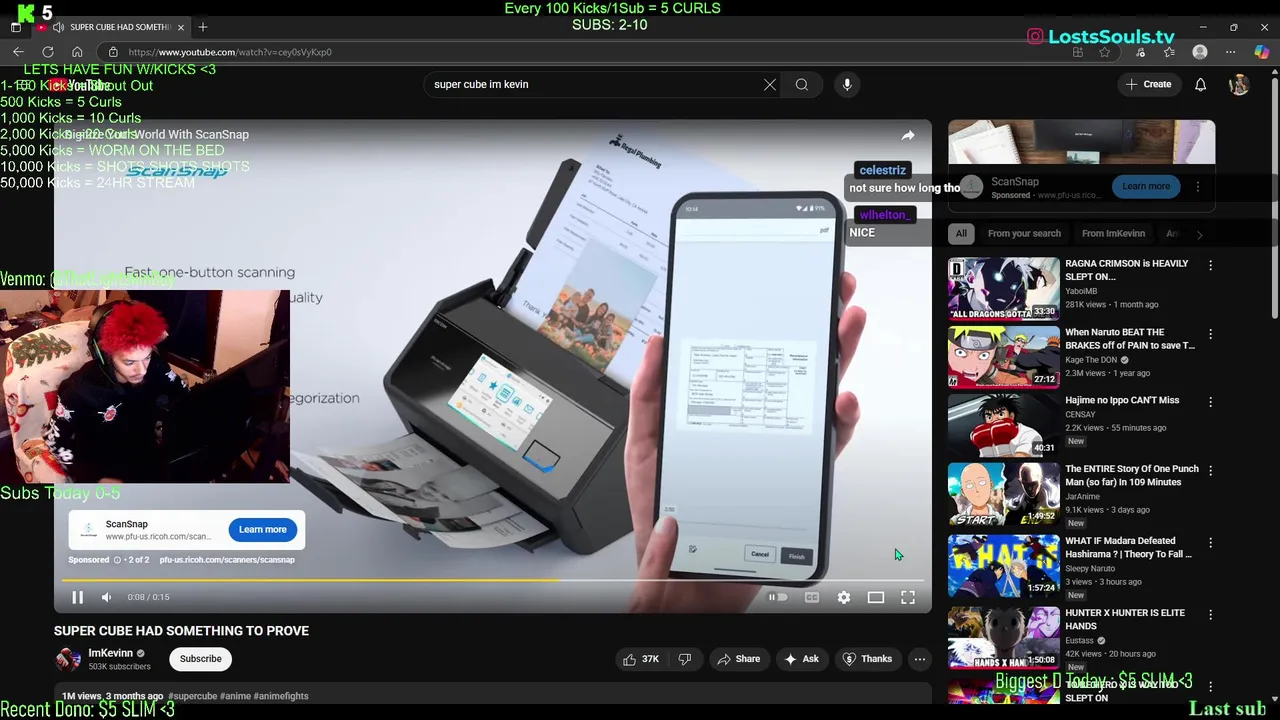Click the browser address bar URL
This screenshot has height=720, width=1280.
click(x=230, y=52)
